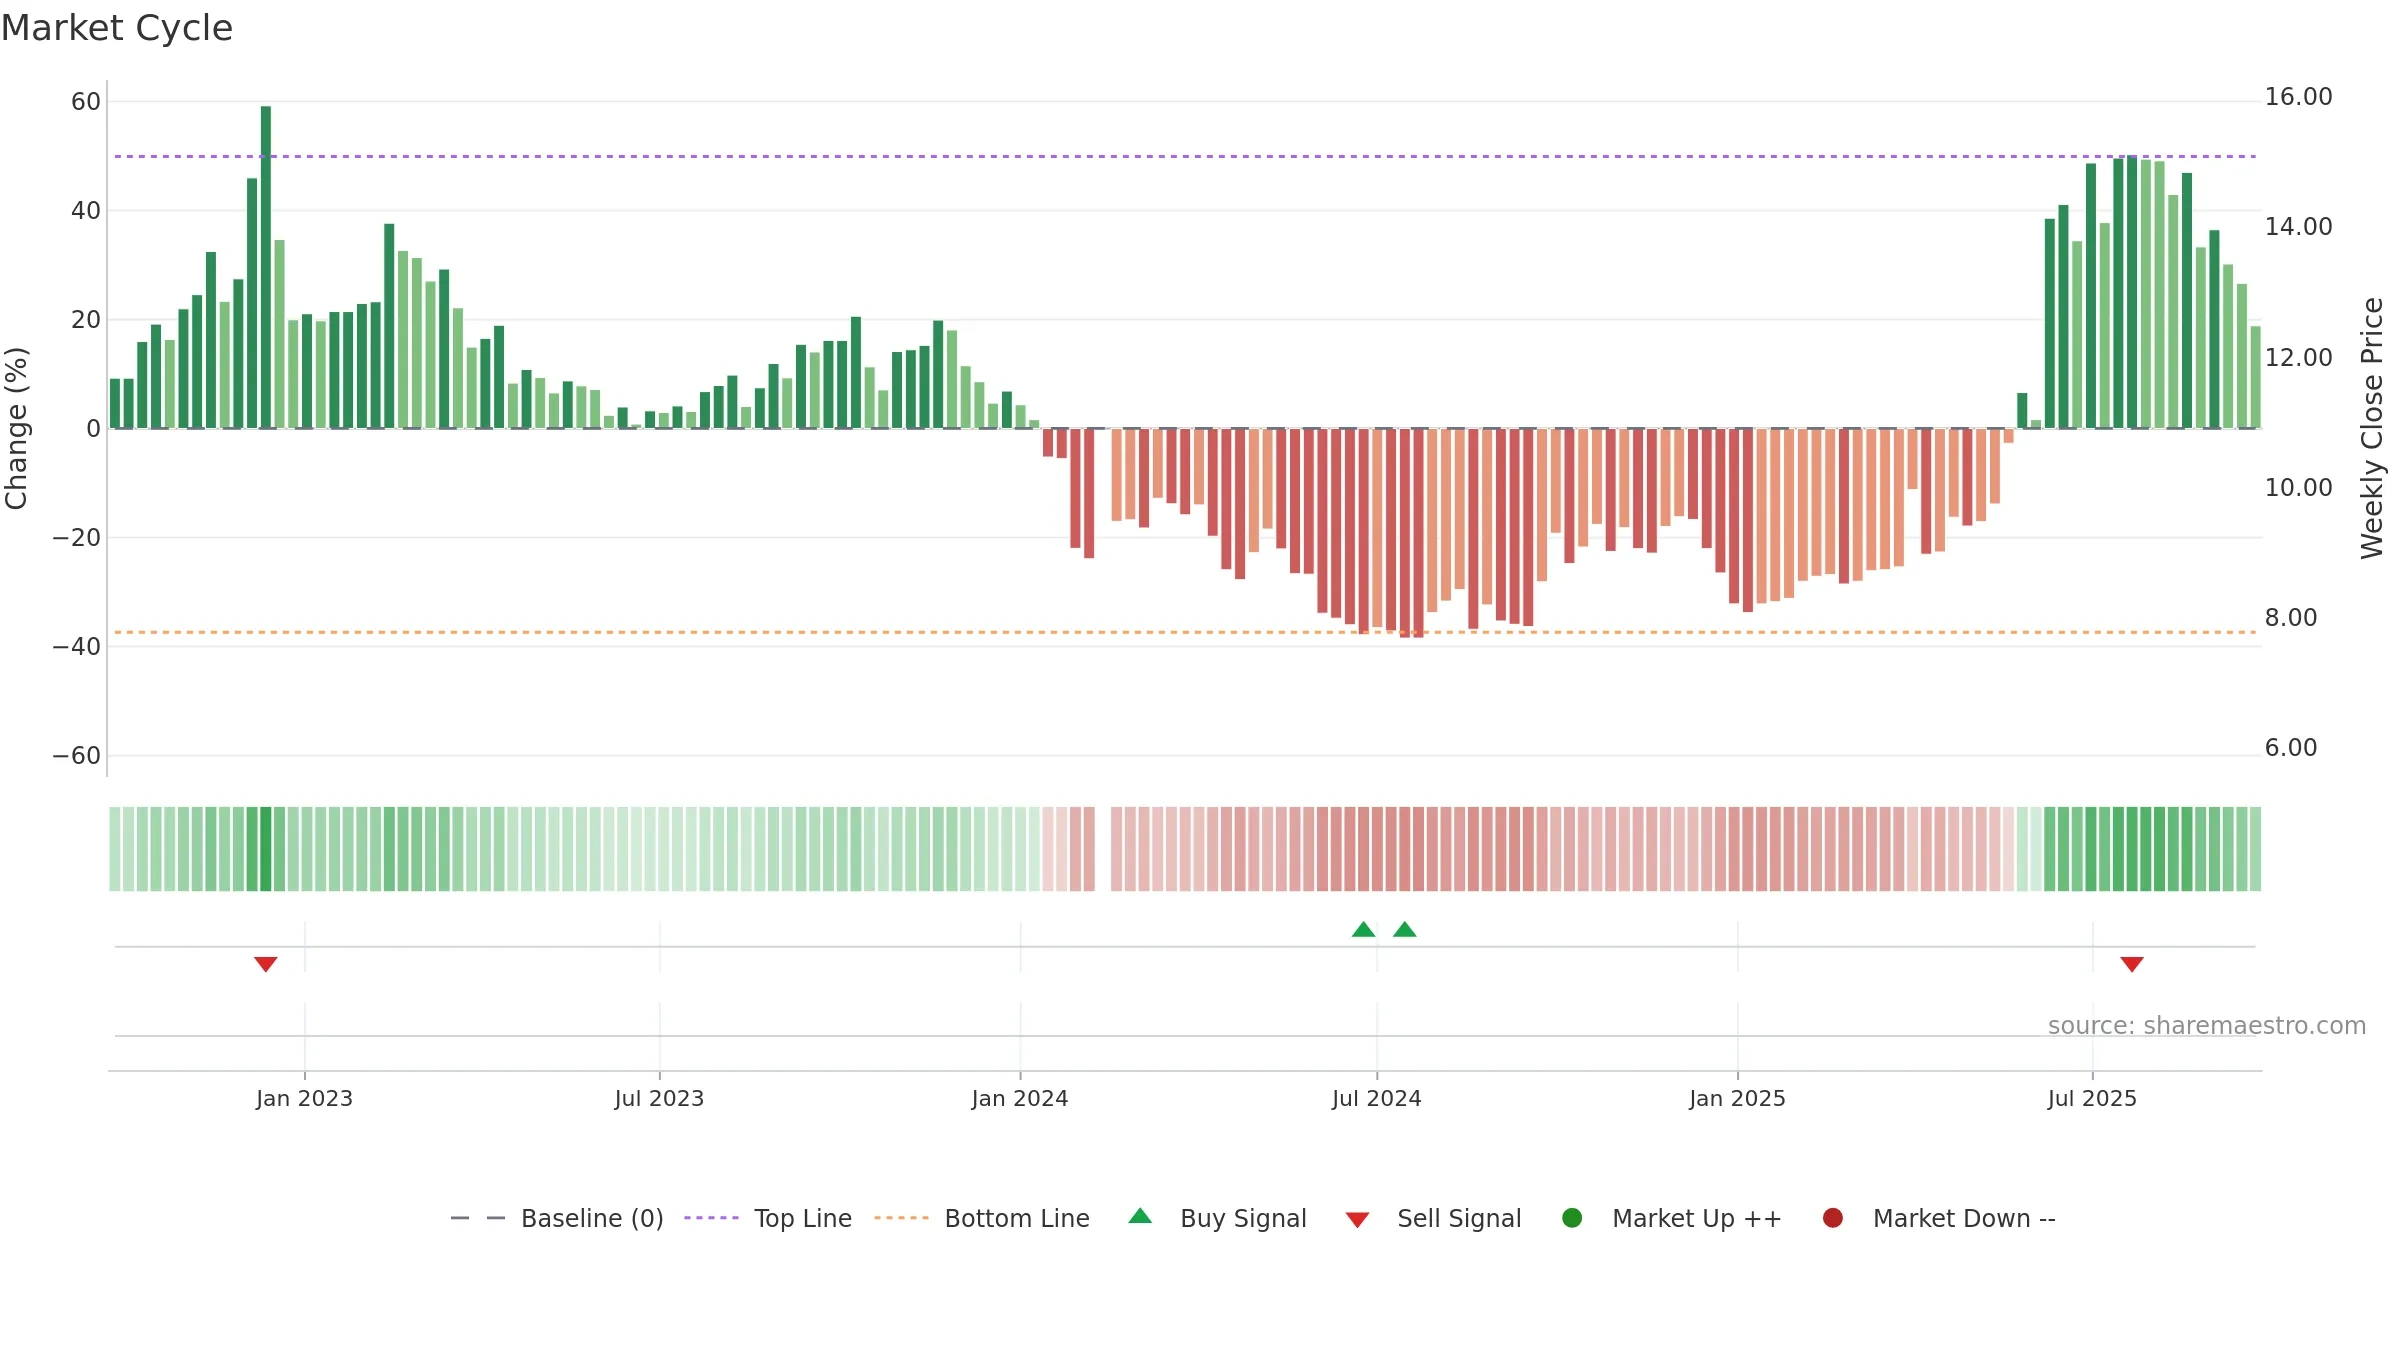Image resolution: width=2400 pixels, height=1350 pixels.
Task: Click the Weekly Close Price axis title
Action: pyautogui.click(x=2372, y=428)
